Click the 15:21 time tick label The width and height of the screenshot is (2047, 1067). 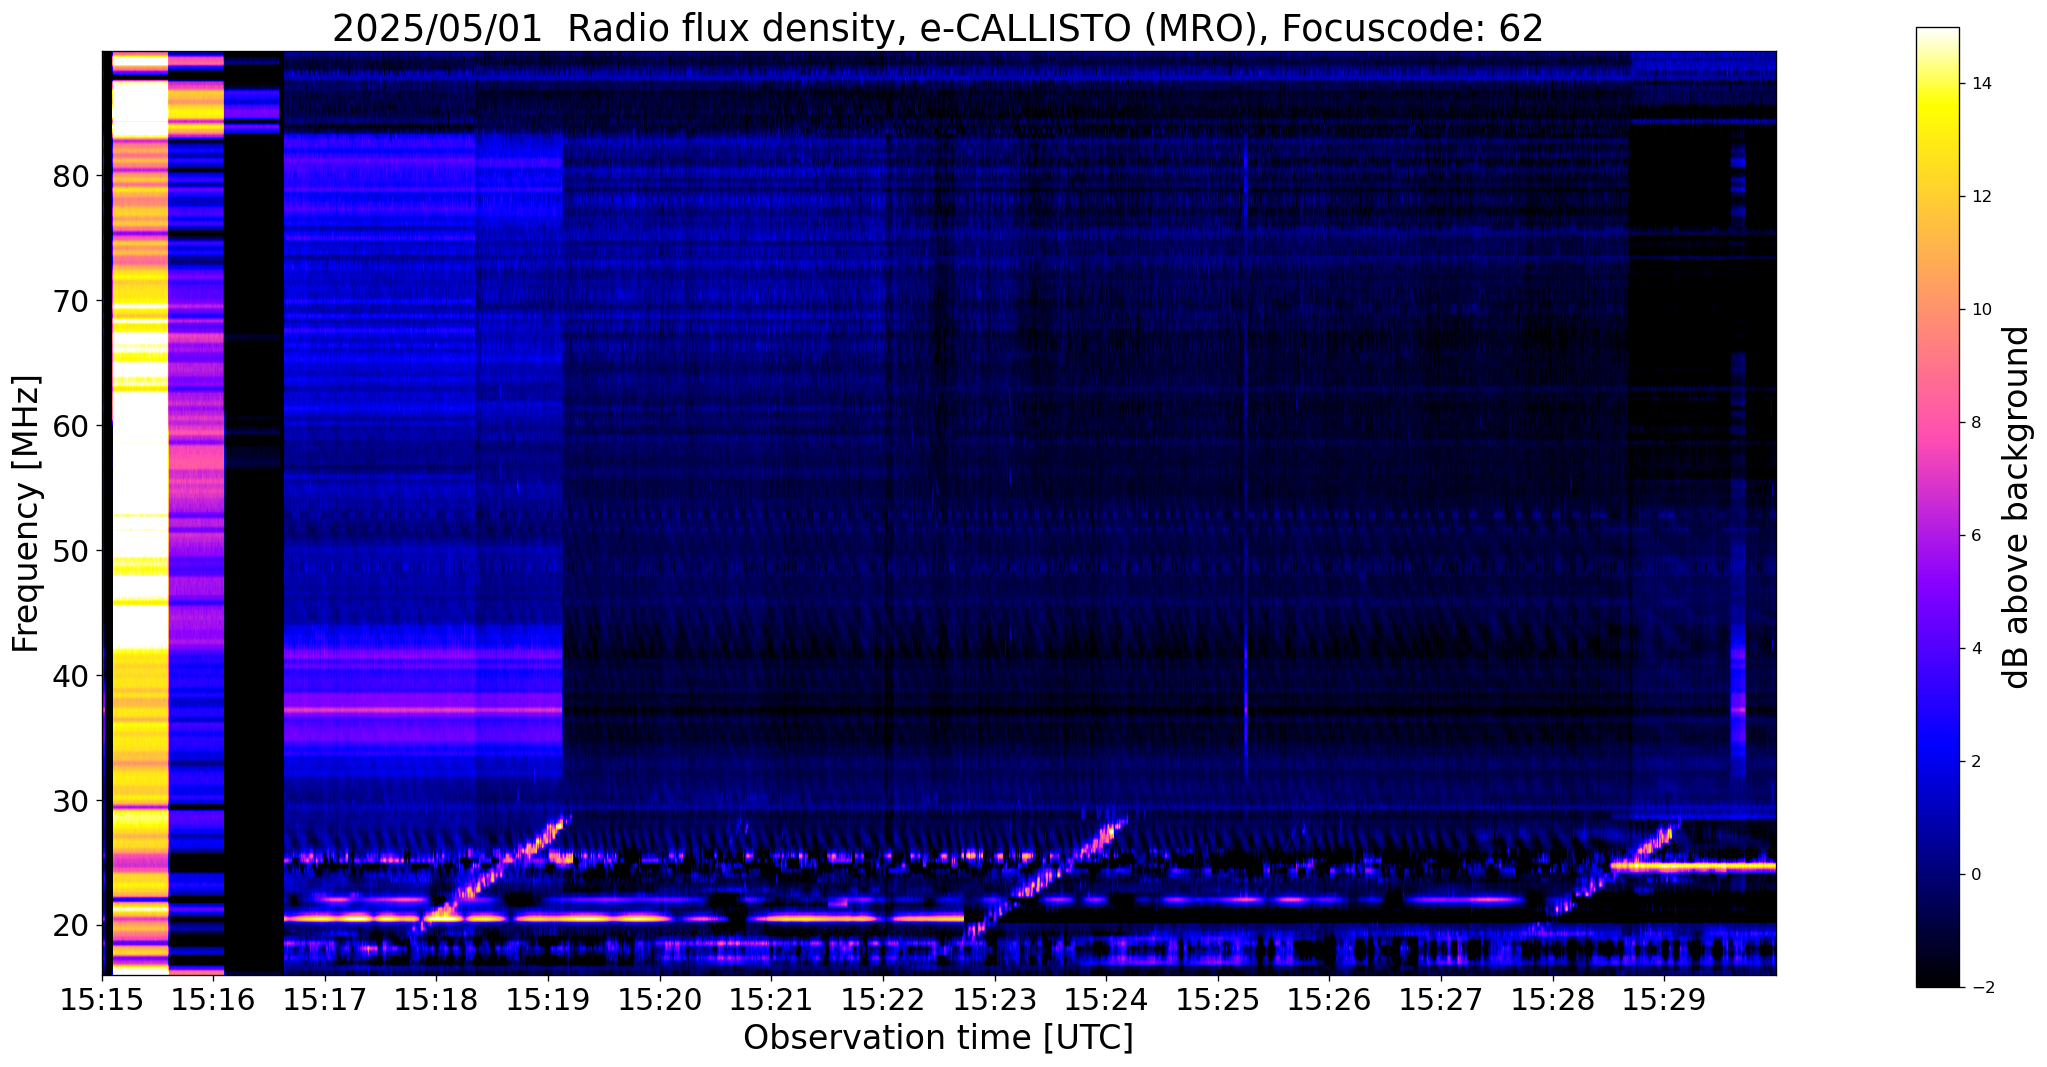click(x=771, y=999)
